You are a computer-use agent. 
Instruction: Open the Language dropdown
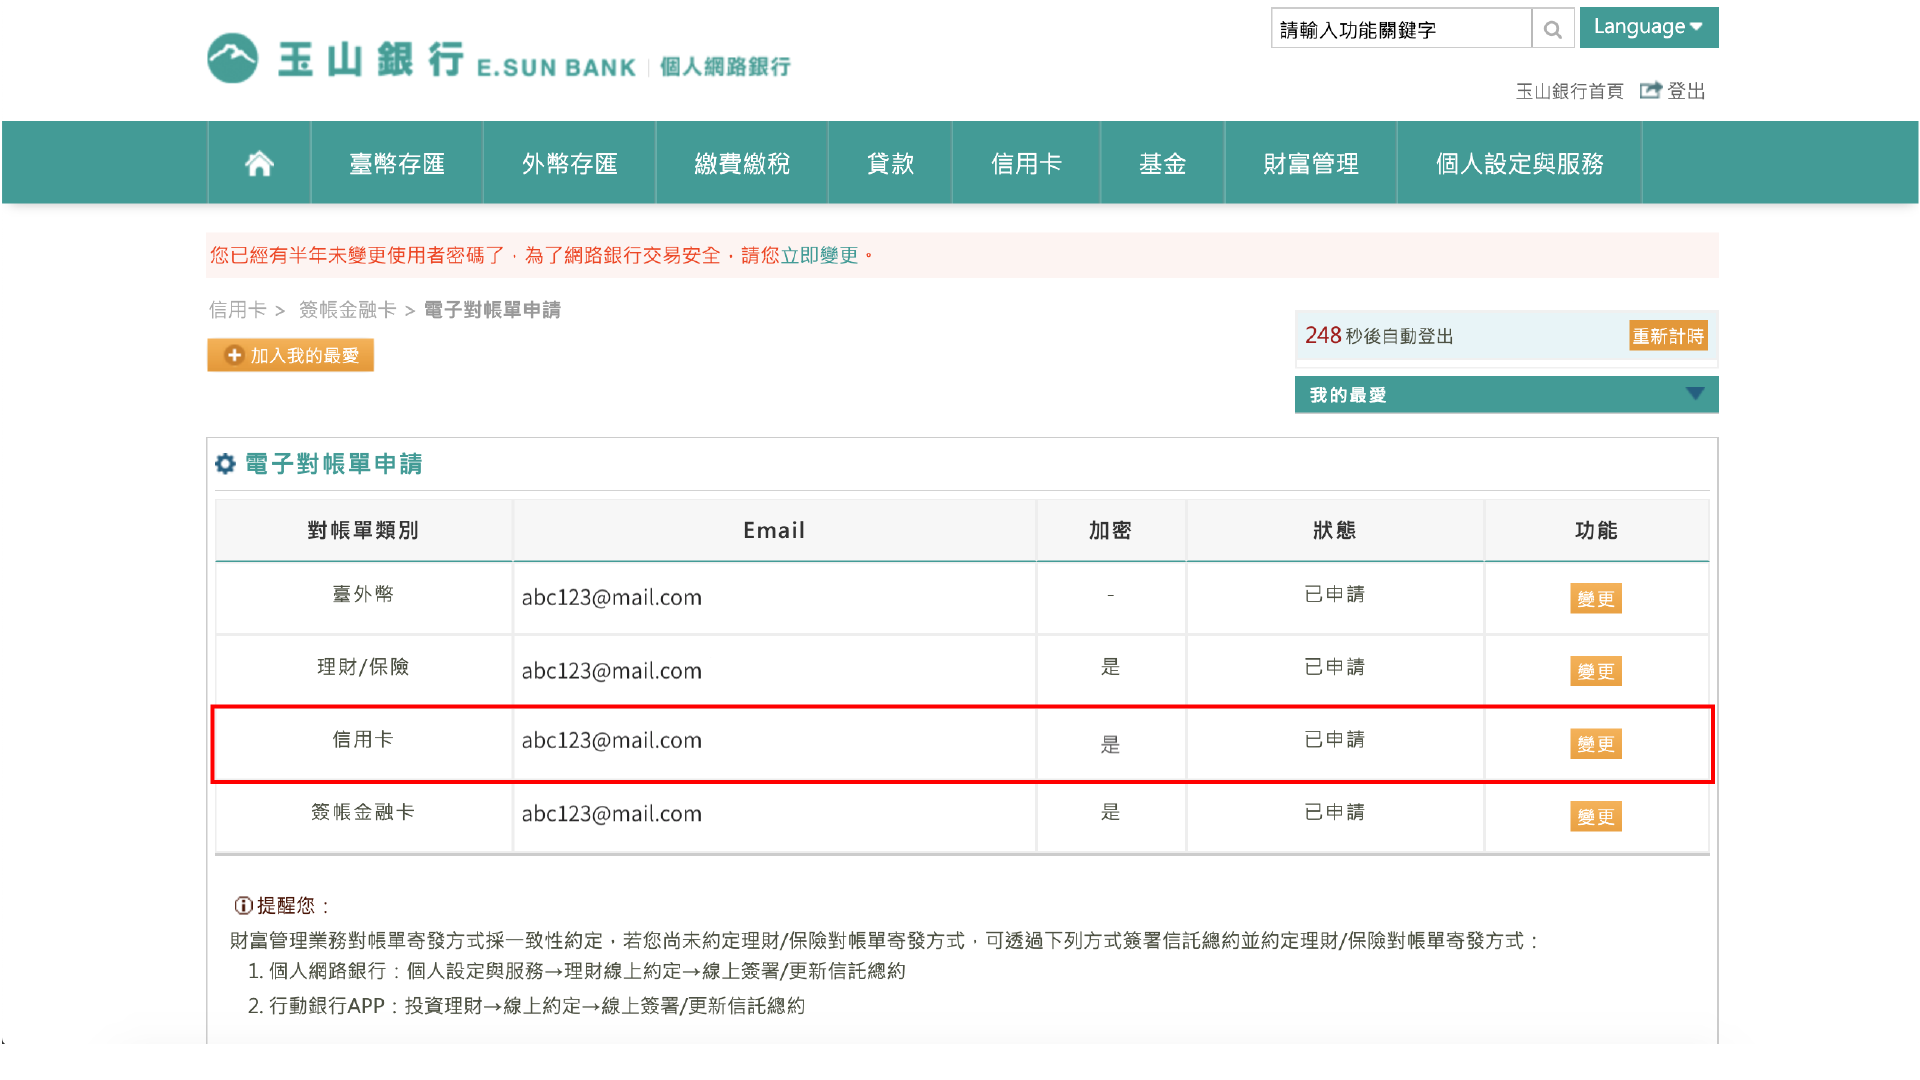pos(1649,27)
